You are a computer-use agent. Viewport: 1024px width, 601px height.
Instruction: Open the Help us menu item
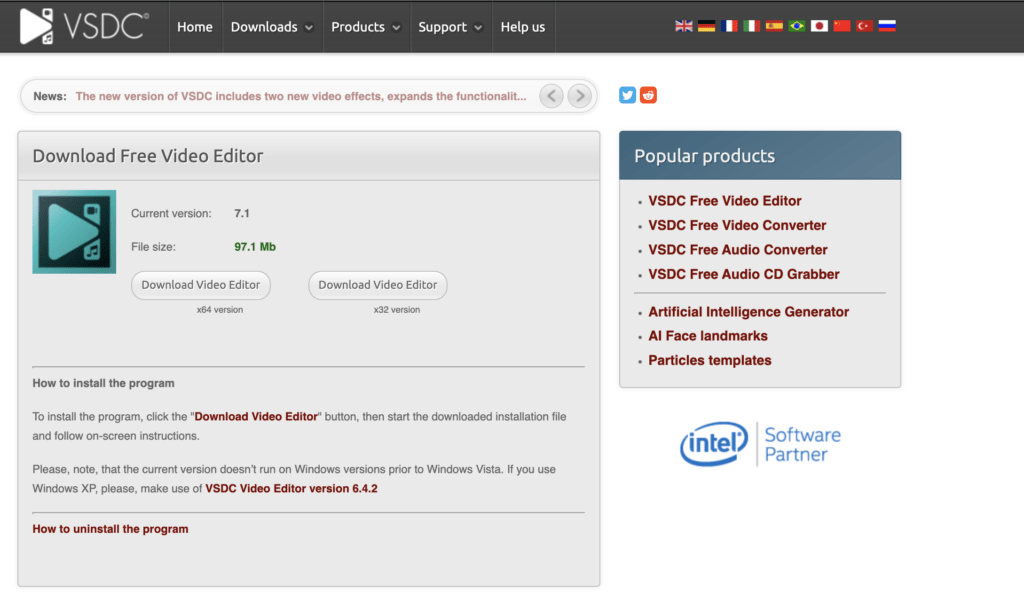coord(522,27)
